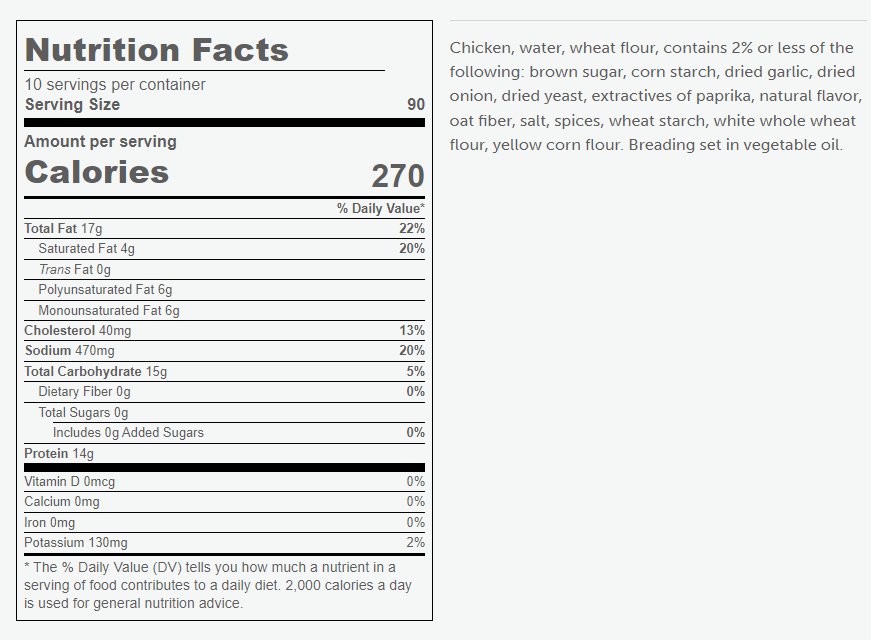
Task: Click the ingredients paragraph starting with Chicken
Action: click(x=656, y=96)
